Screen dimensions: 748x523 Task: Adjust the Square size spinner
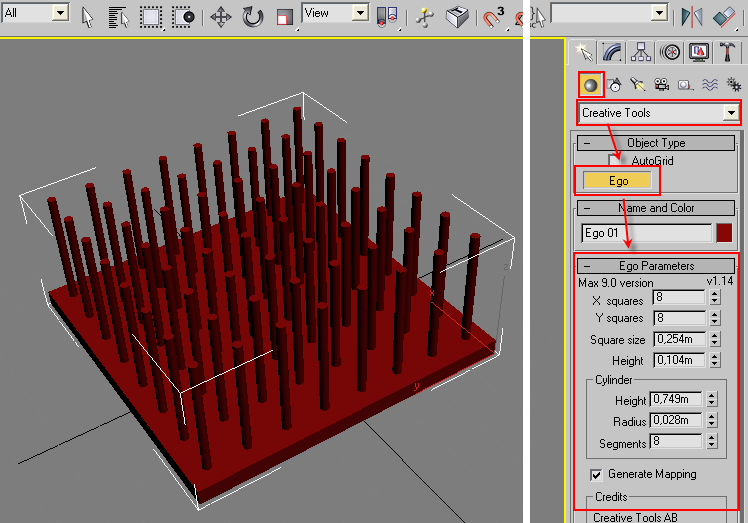pos(715,339)
